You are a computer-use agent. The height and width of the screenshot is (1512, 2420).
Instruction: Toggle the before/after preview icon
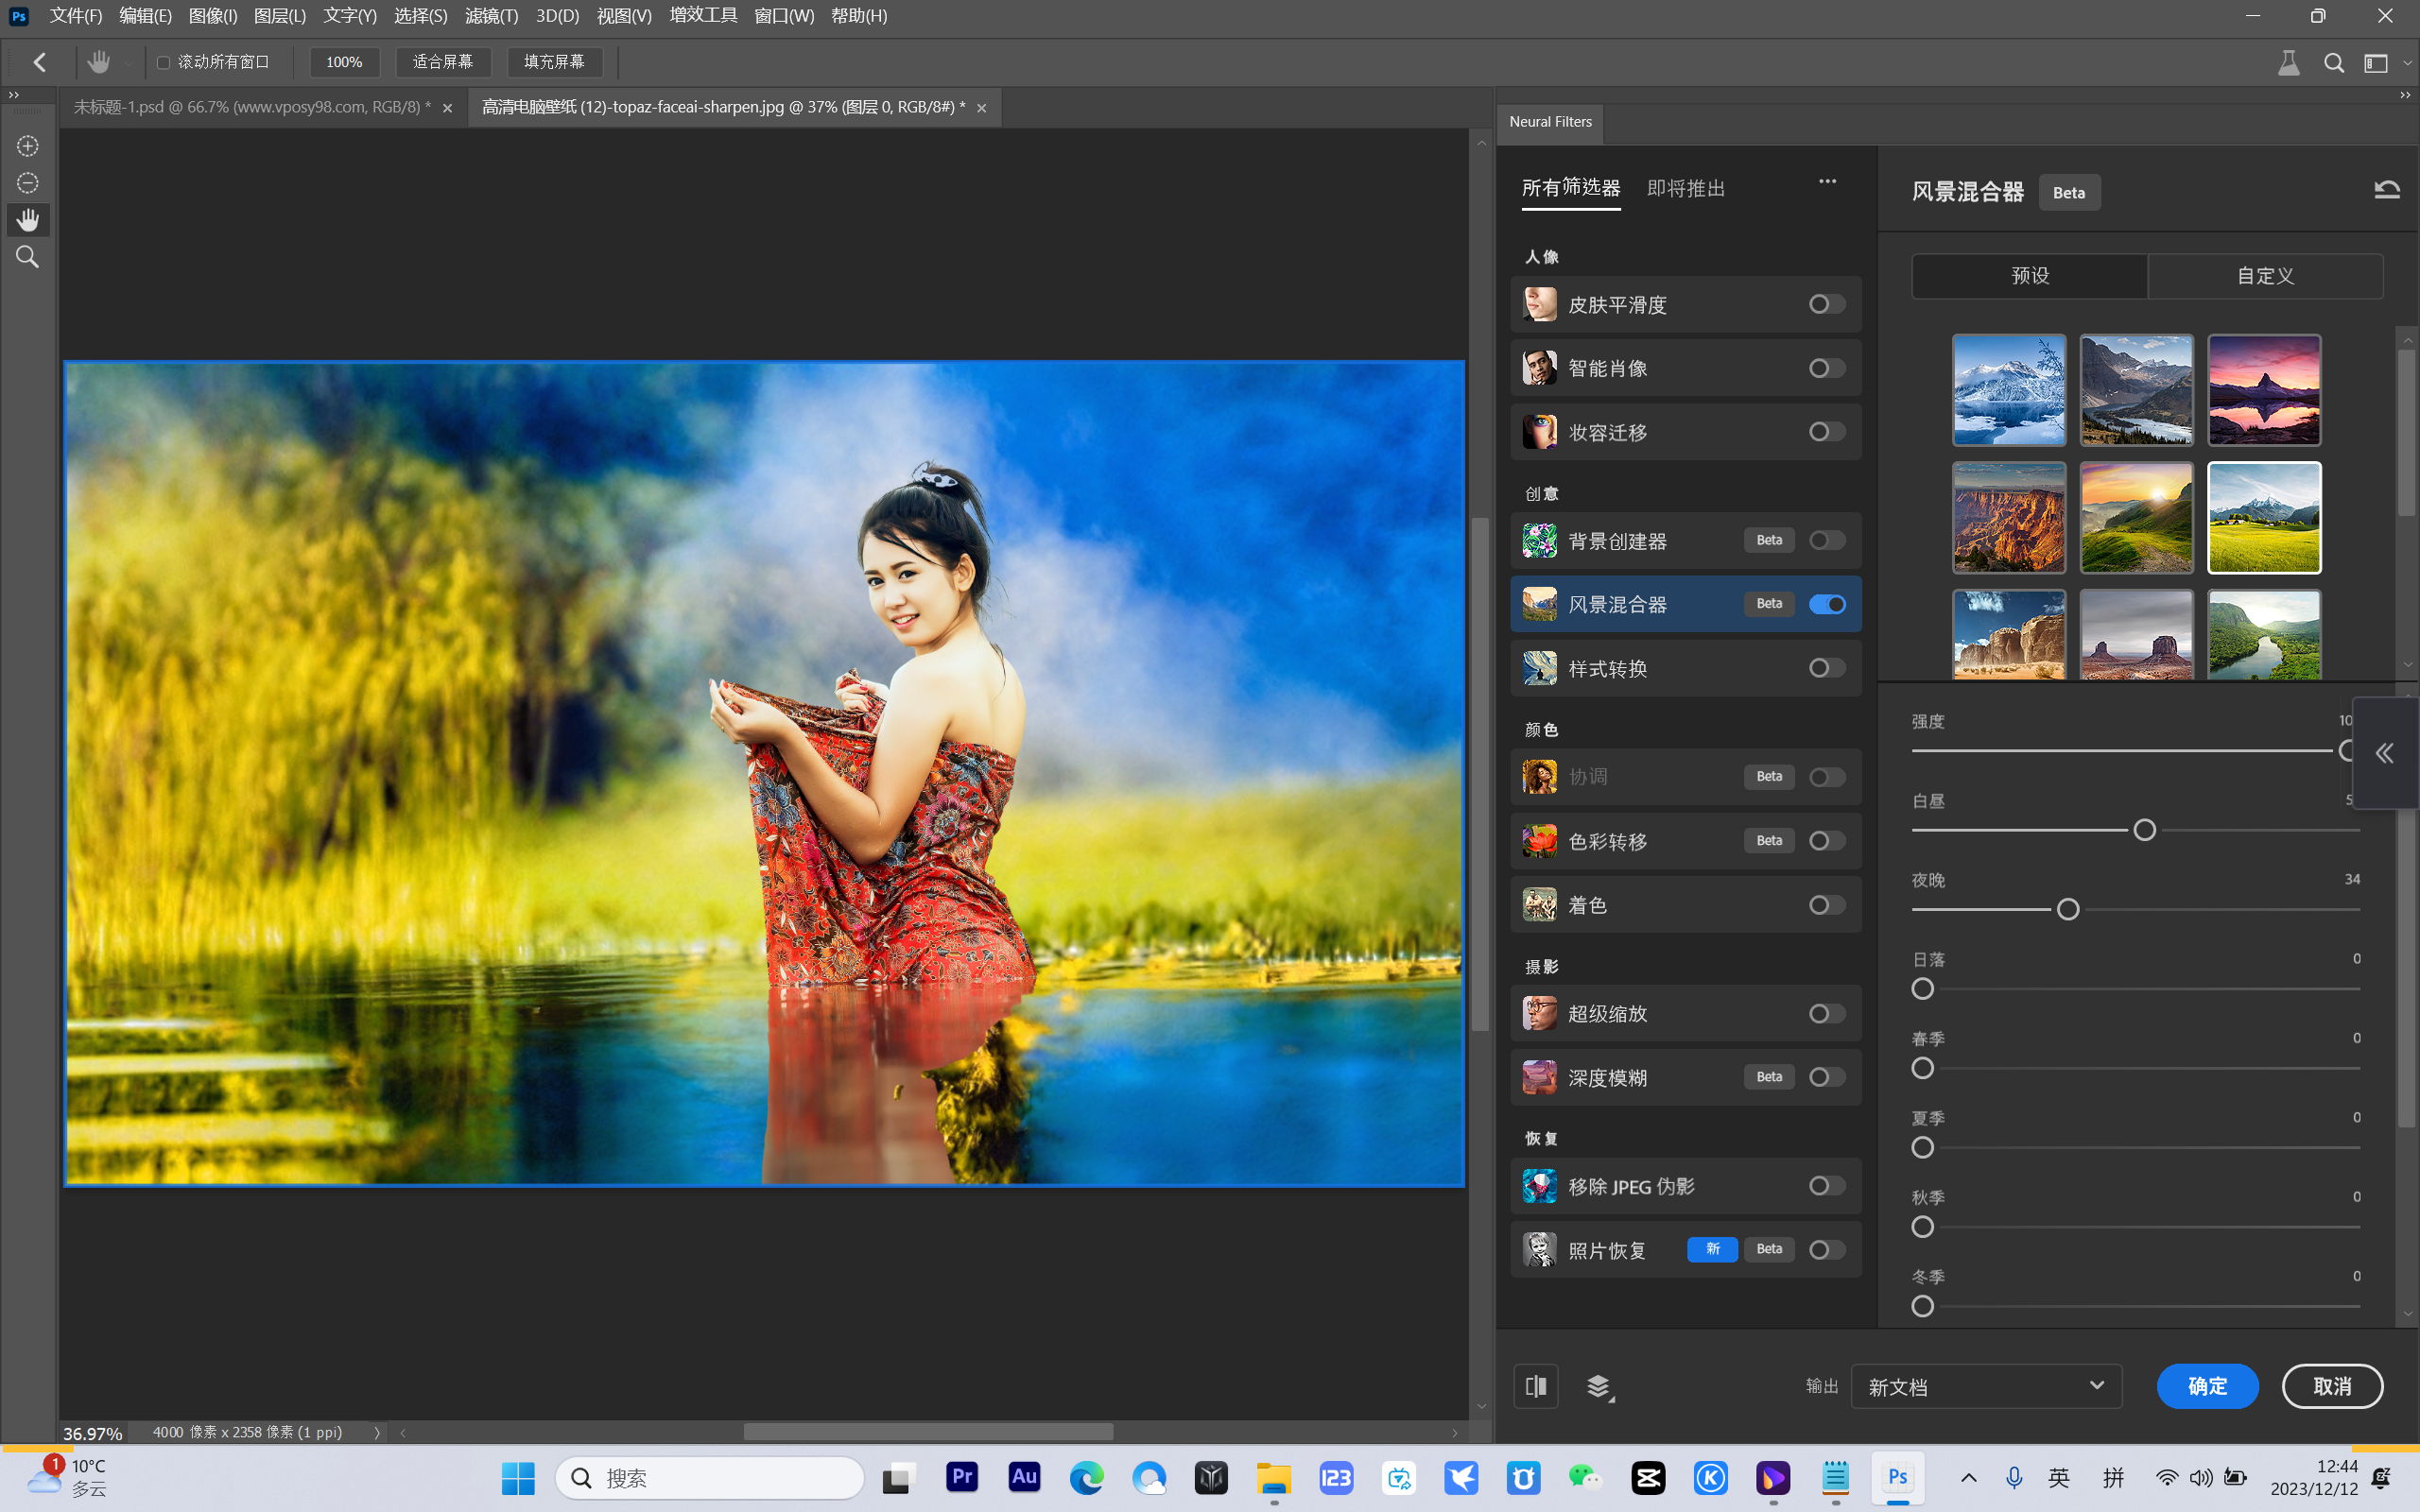point(1535,1386)
